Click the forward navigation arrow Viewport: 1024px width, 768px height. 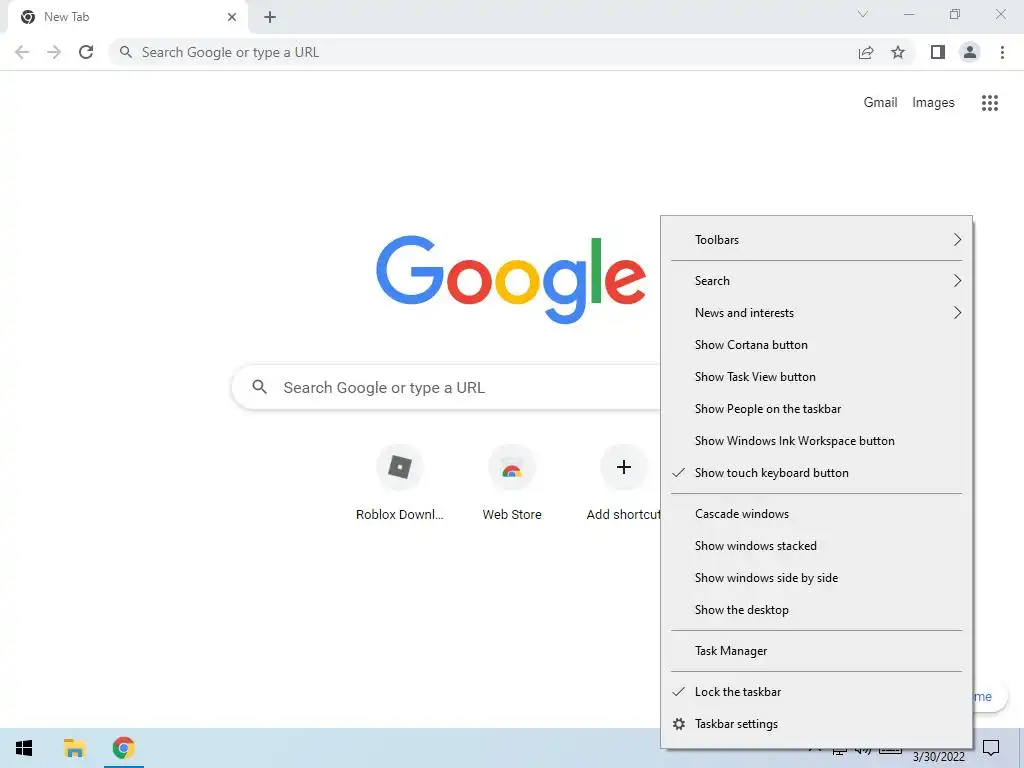pyautogui.click(x=54, y=52)
